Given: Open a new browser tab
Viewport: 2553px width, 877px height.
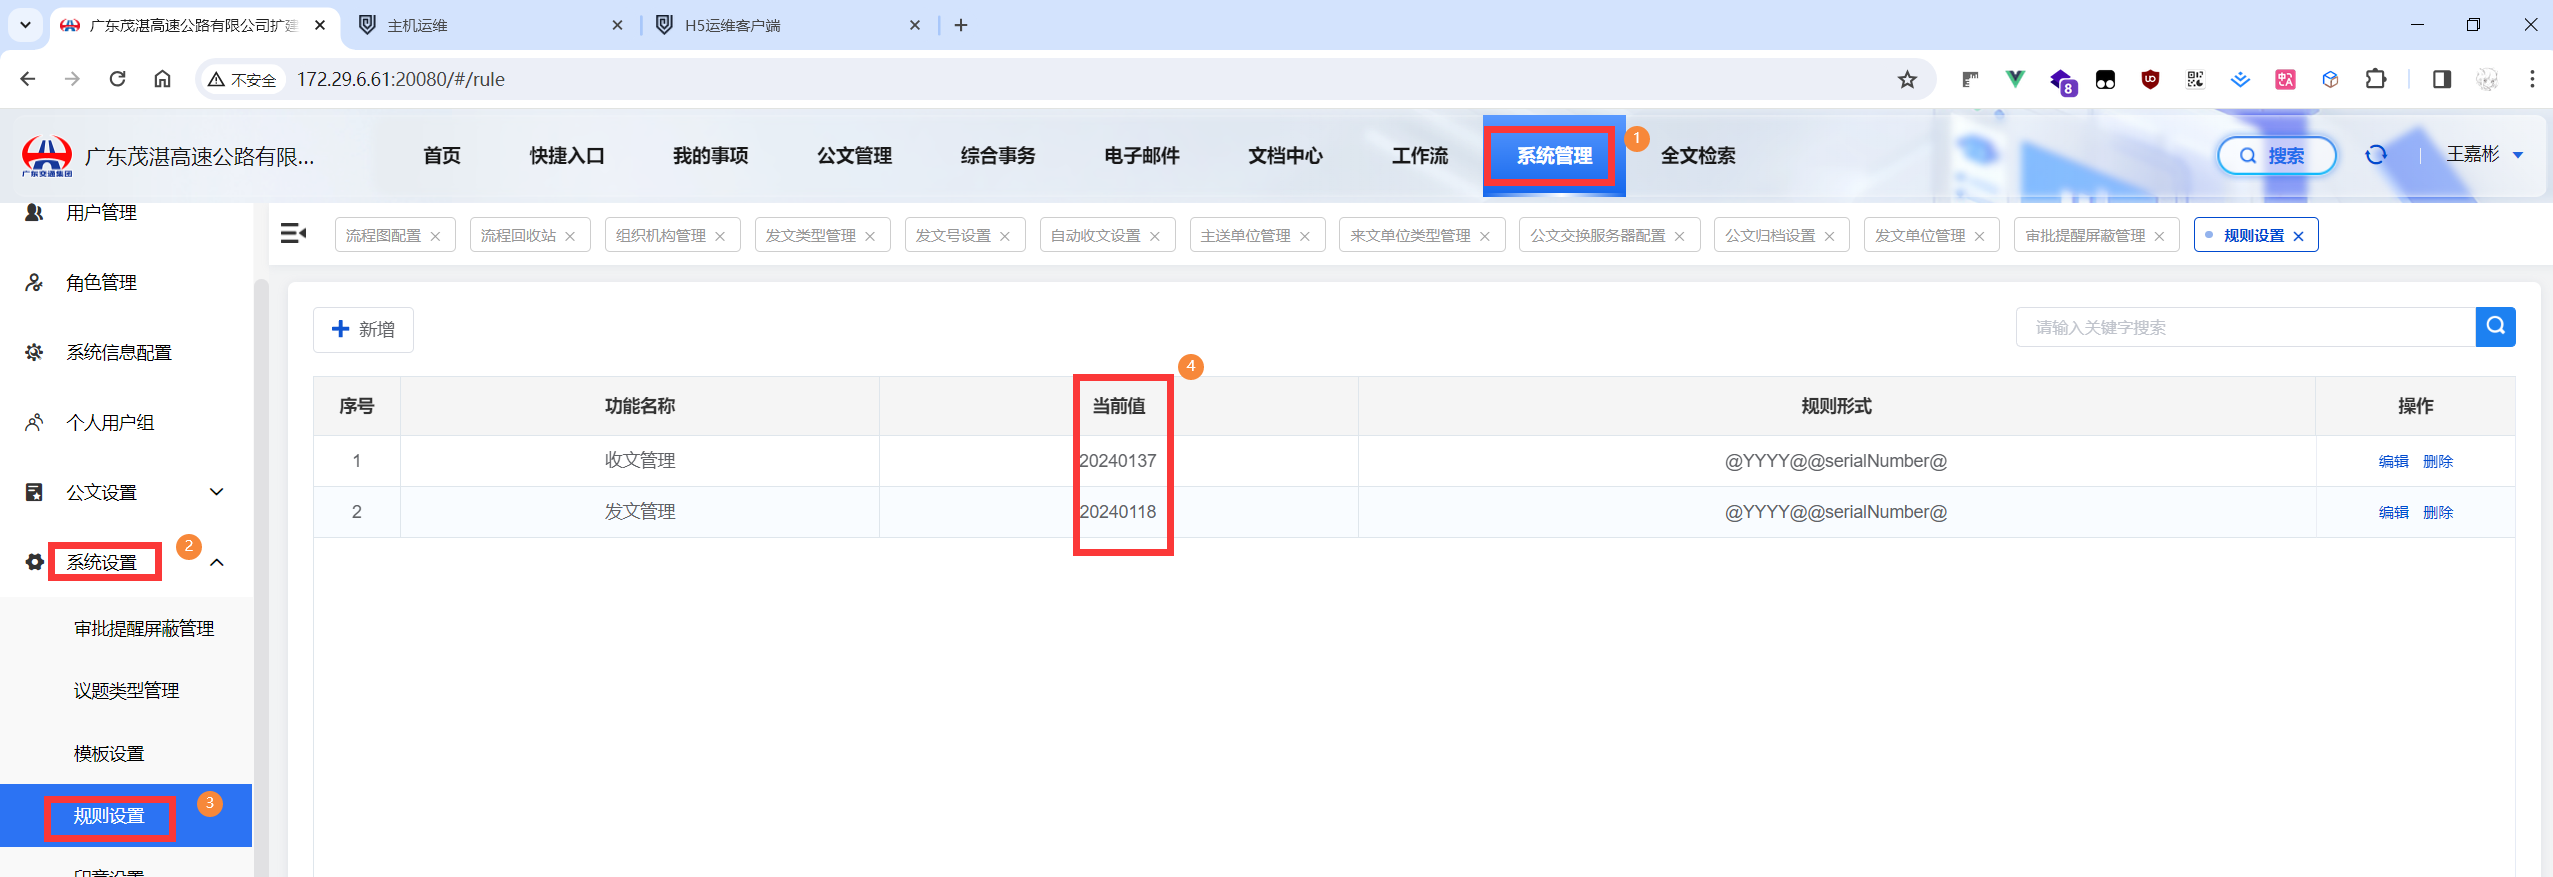Looking at the screenshot, I should pos(961,25).
